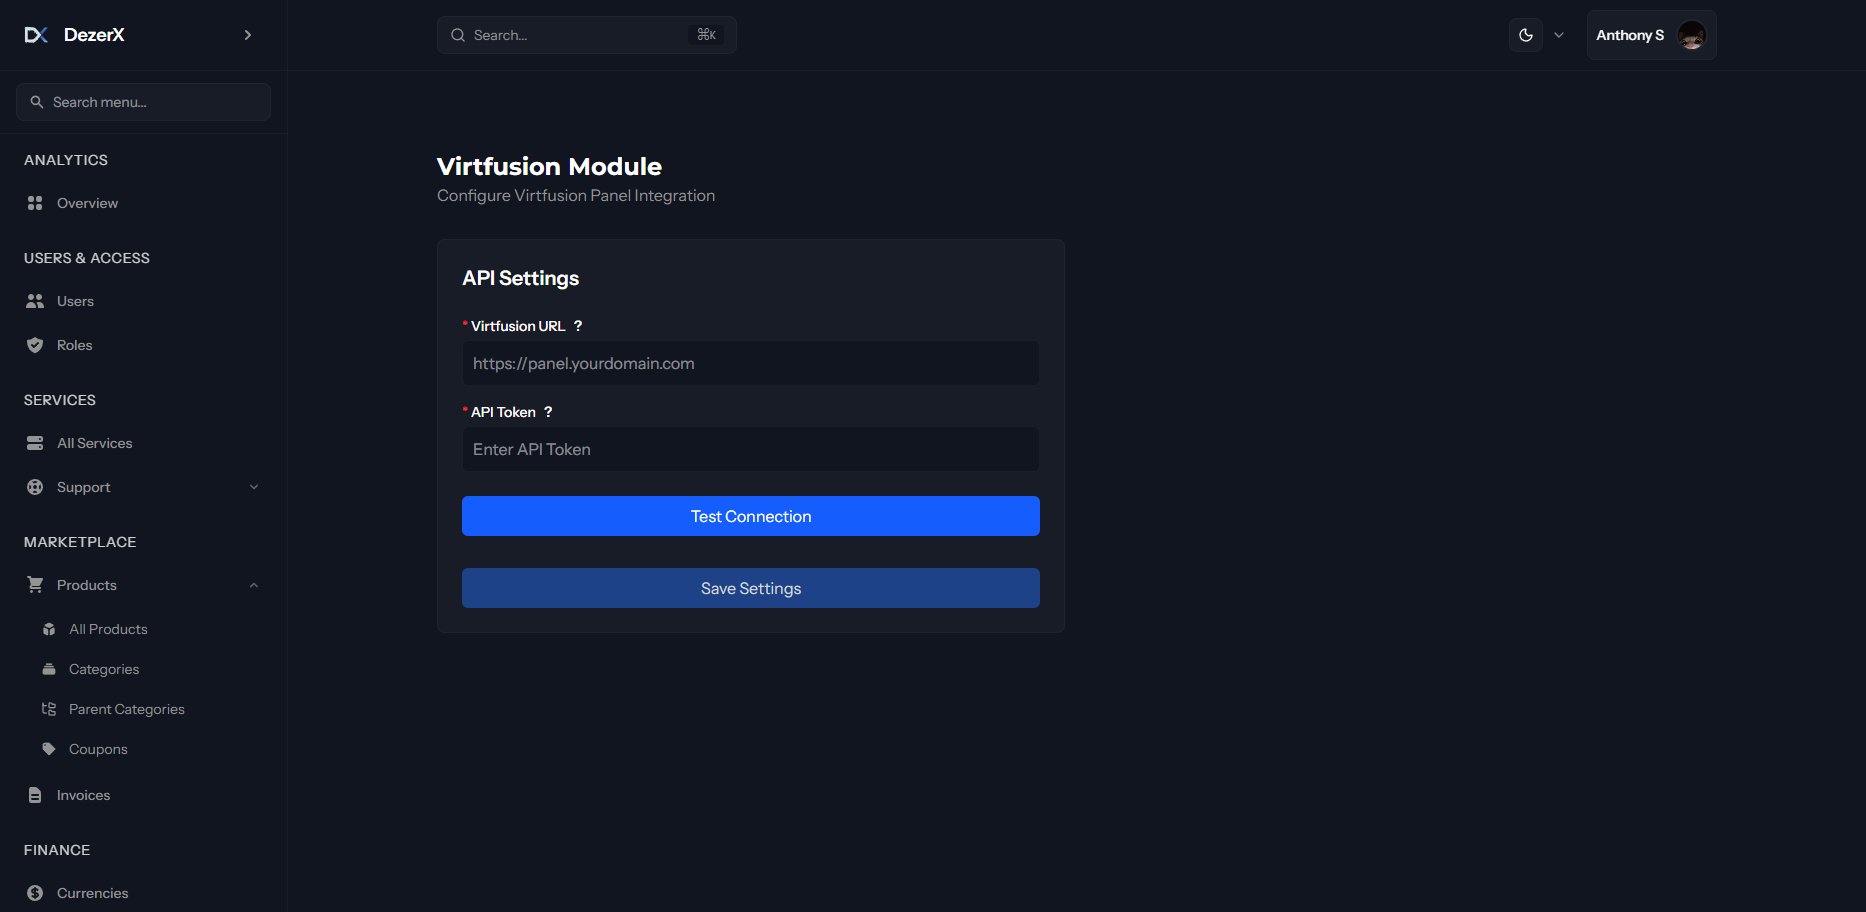Image resolution: width=1866 pixels, height=912 pixels.
Task: Open the Anthony S profile menu
Action: tap(1652, 35)
